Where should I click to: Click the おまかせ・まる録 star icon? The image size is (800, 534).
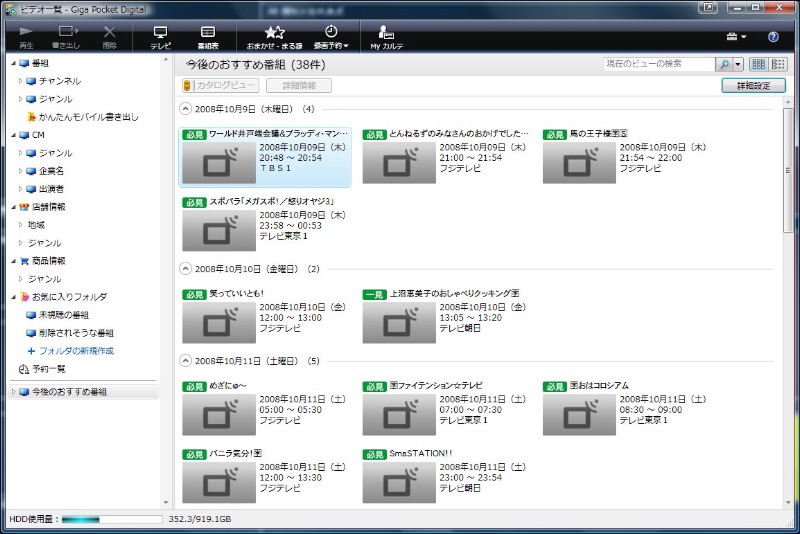click(274, 37)
